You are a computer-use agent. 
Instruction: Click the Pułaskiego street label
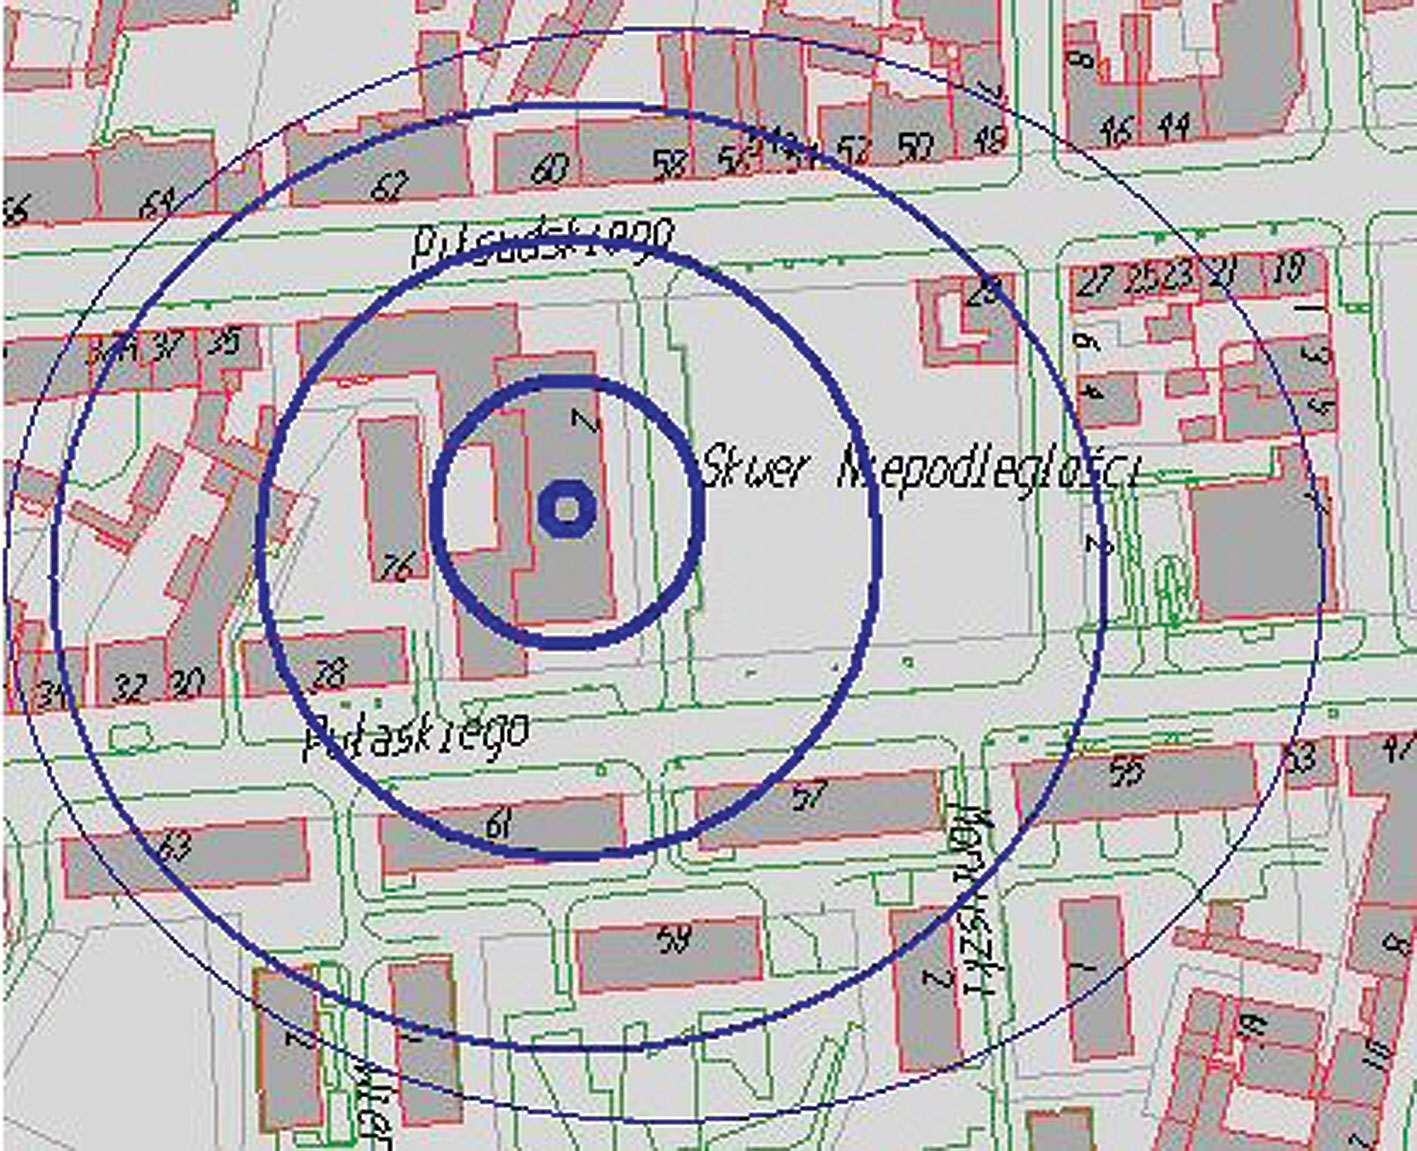(415, 736)
